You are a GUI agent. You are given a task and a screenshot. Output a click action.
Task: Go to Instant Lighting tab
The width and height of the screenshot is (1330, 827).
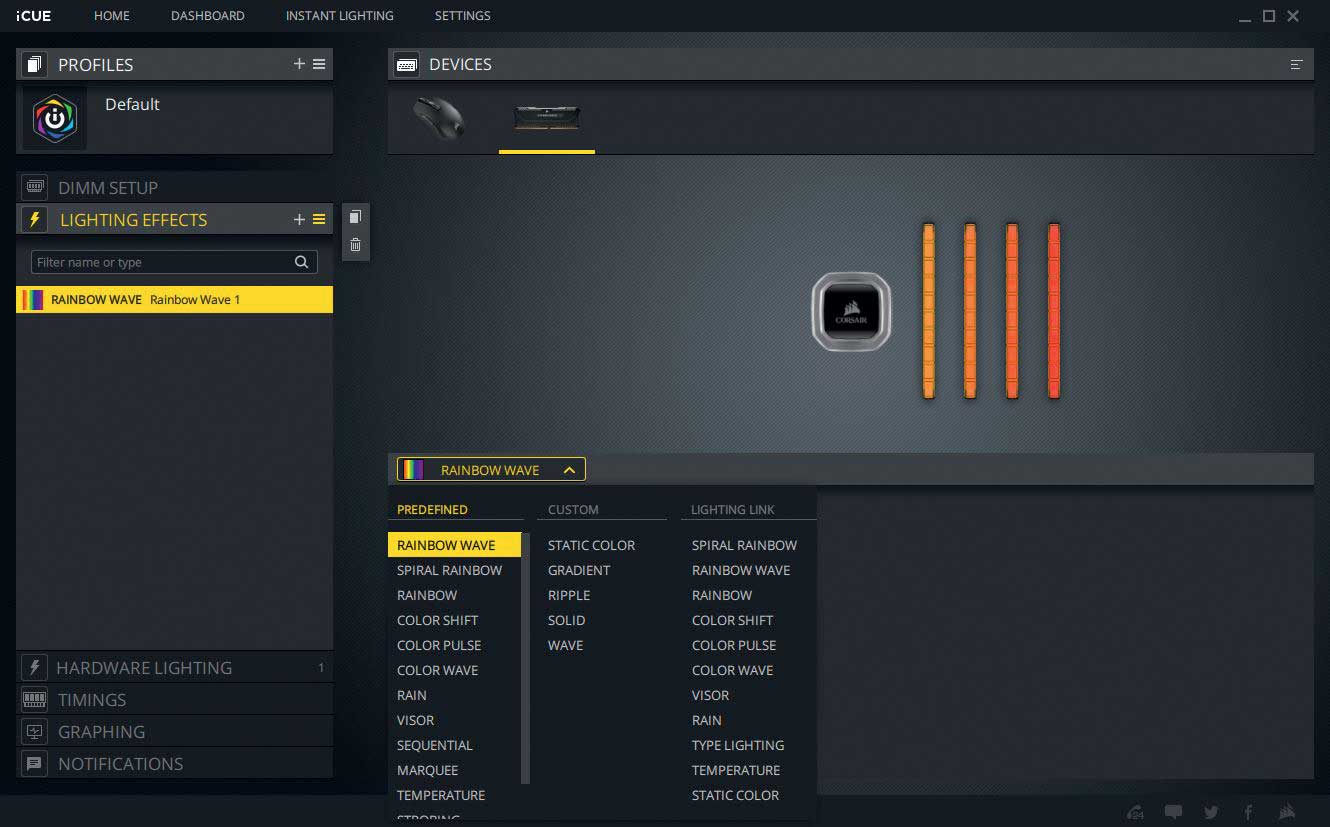point(339,16)
